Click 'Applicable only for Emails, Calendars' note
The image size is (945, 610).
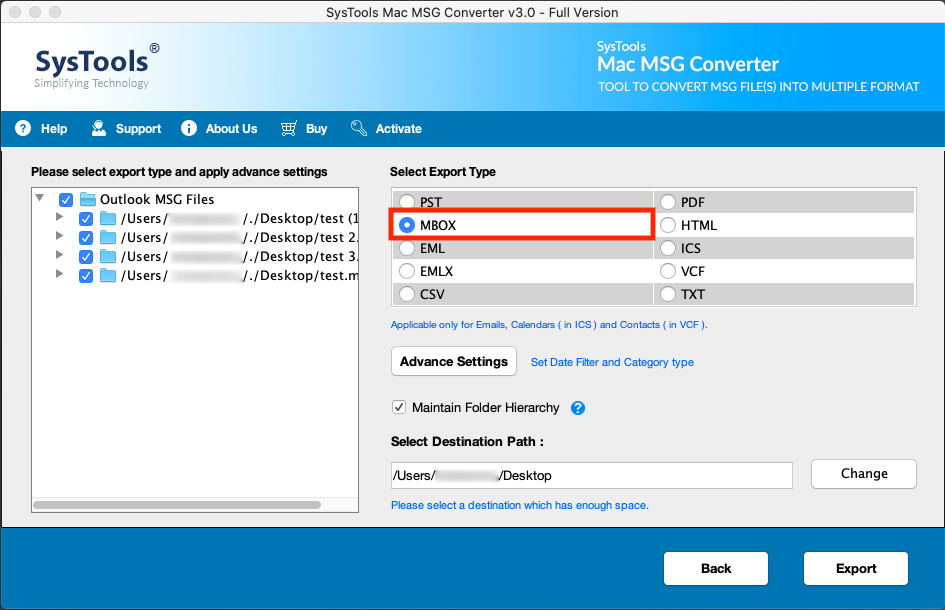pos(549,325)
